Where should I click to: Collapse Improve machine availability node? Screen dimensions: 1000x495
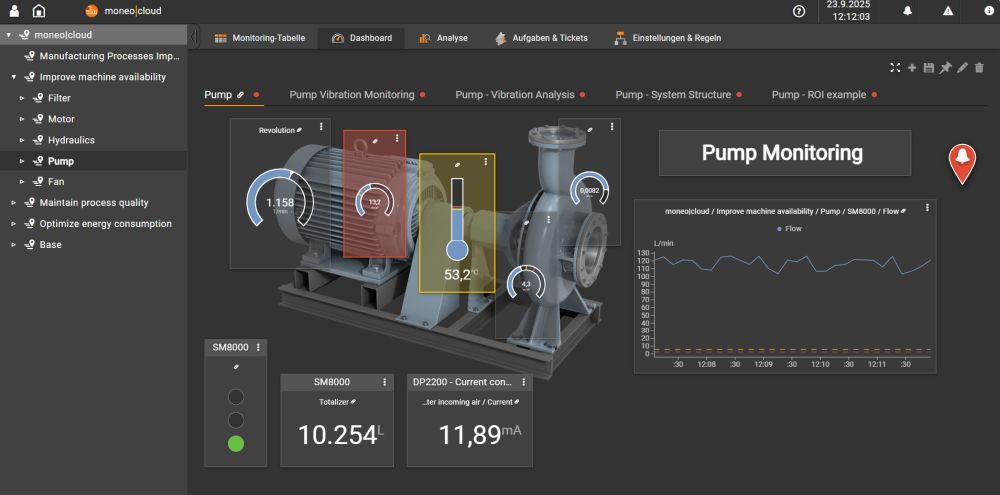14,77
